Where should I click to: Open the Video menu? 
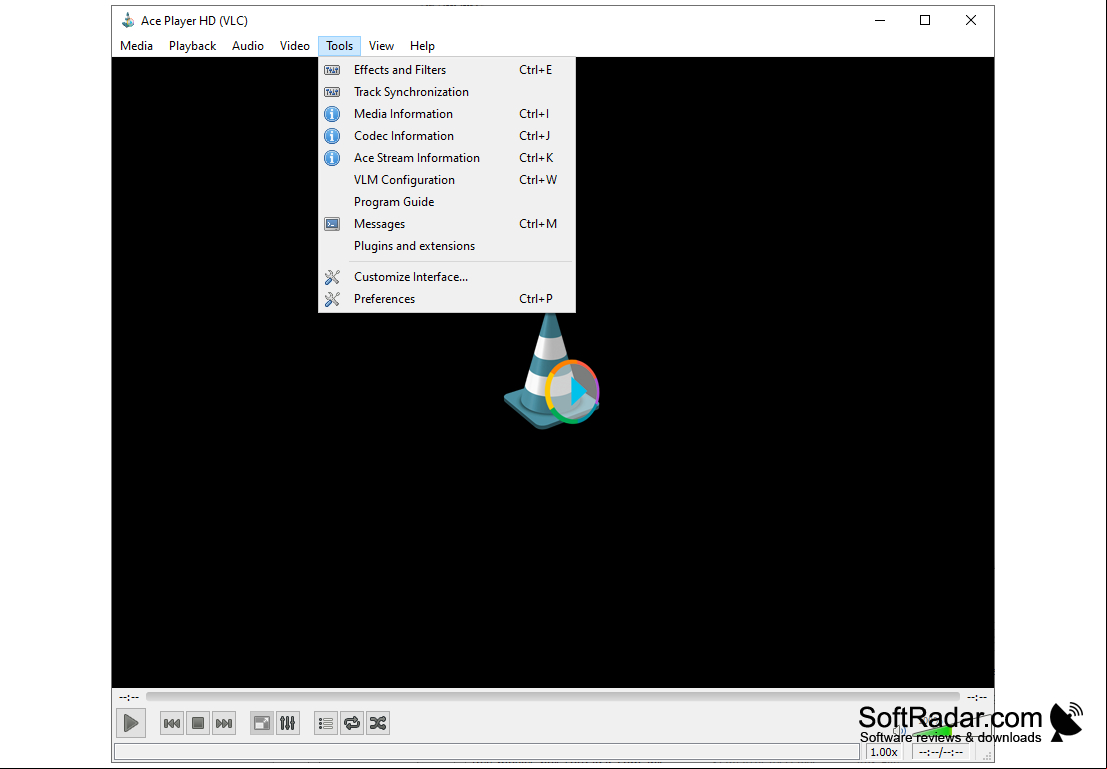(294, 46)
